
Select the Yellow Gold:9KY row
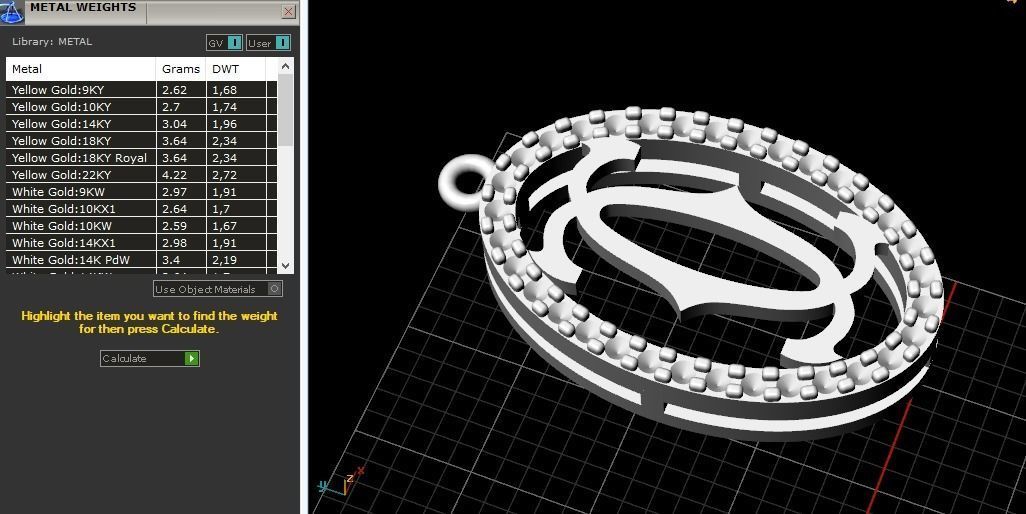point(141,90)
